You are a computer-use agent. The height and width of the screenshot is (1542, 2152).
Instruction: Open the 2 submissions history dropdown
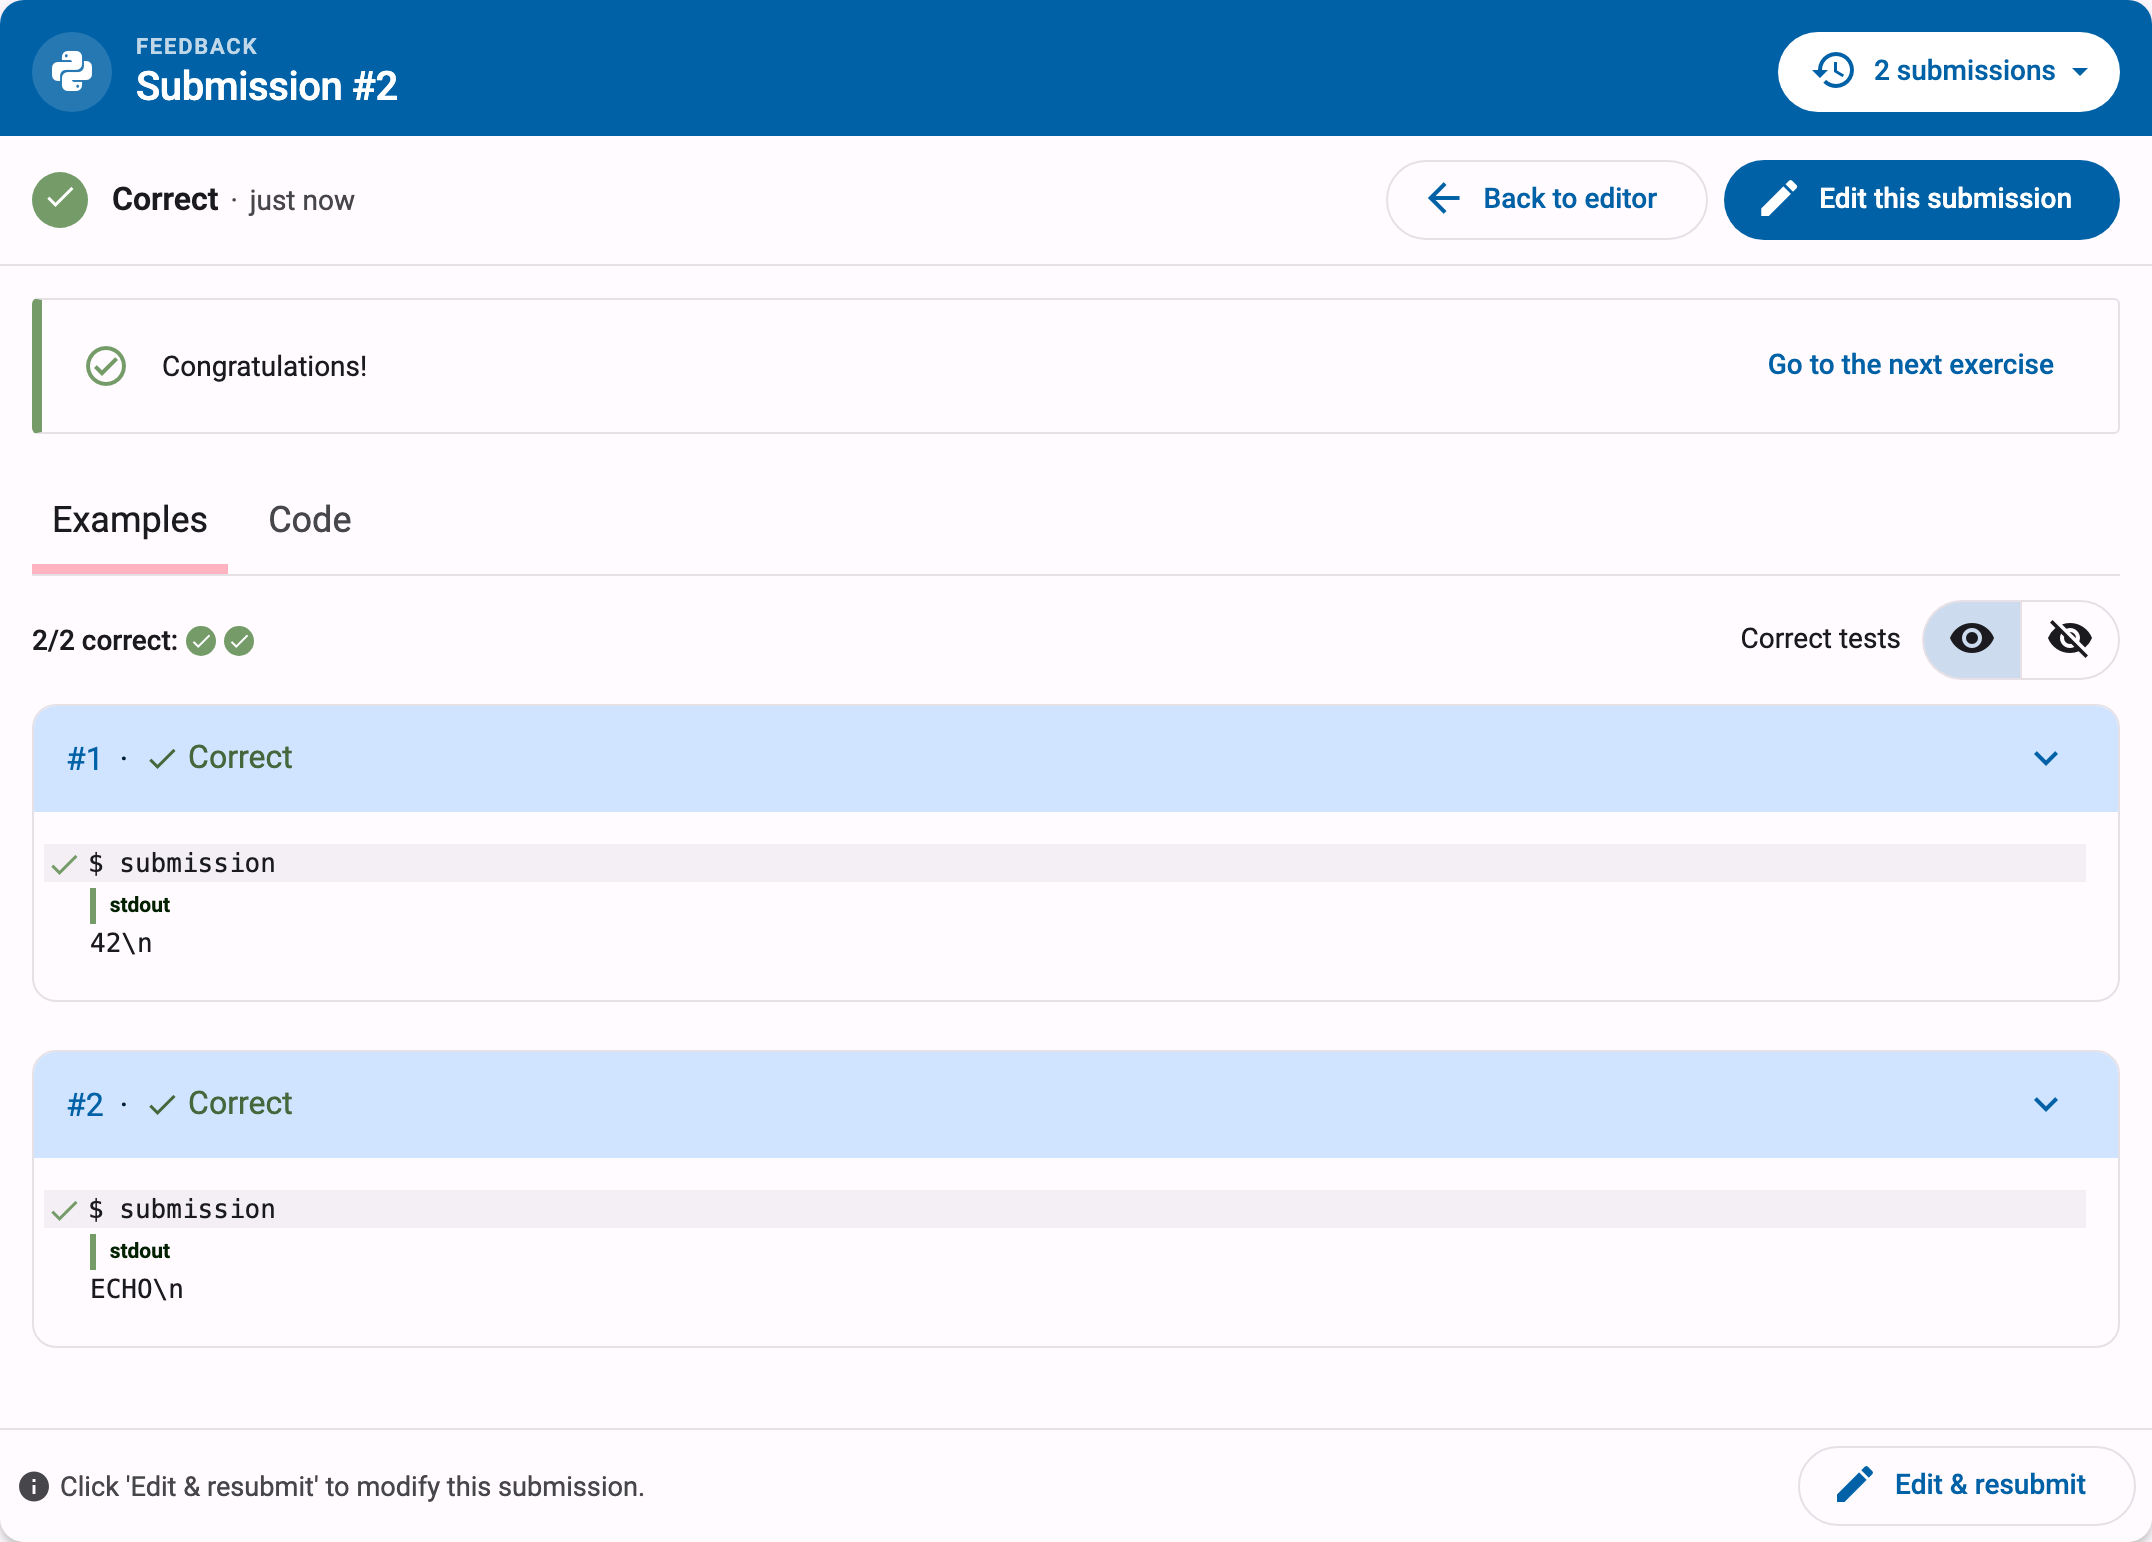(1948, 71)
